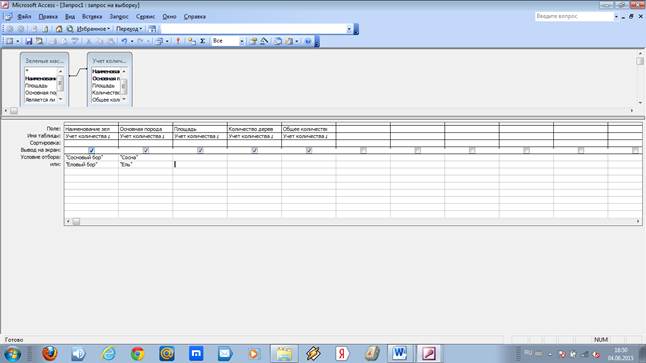Screen dimensions: 646x363
Task: Open the Вид menu
Action: coord(70,16)
